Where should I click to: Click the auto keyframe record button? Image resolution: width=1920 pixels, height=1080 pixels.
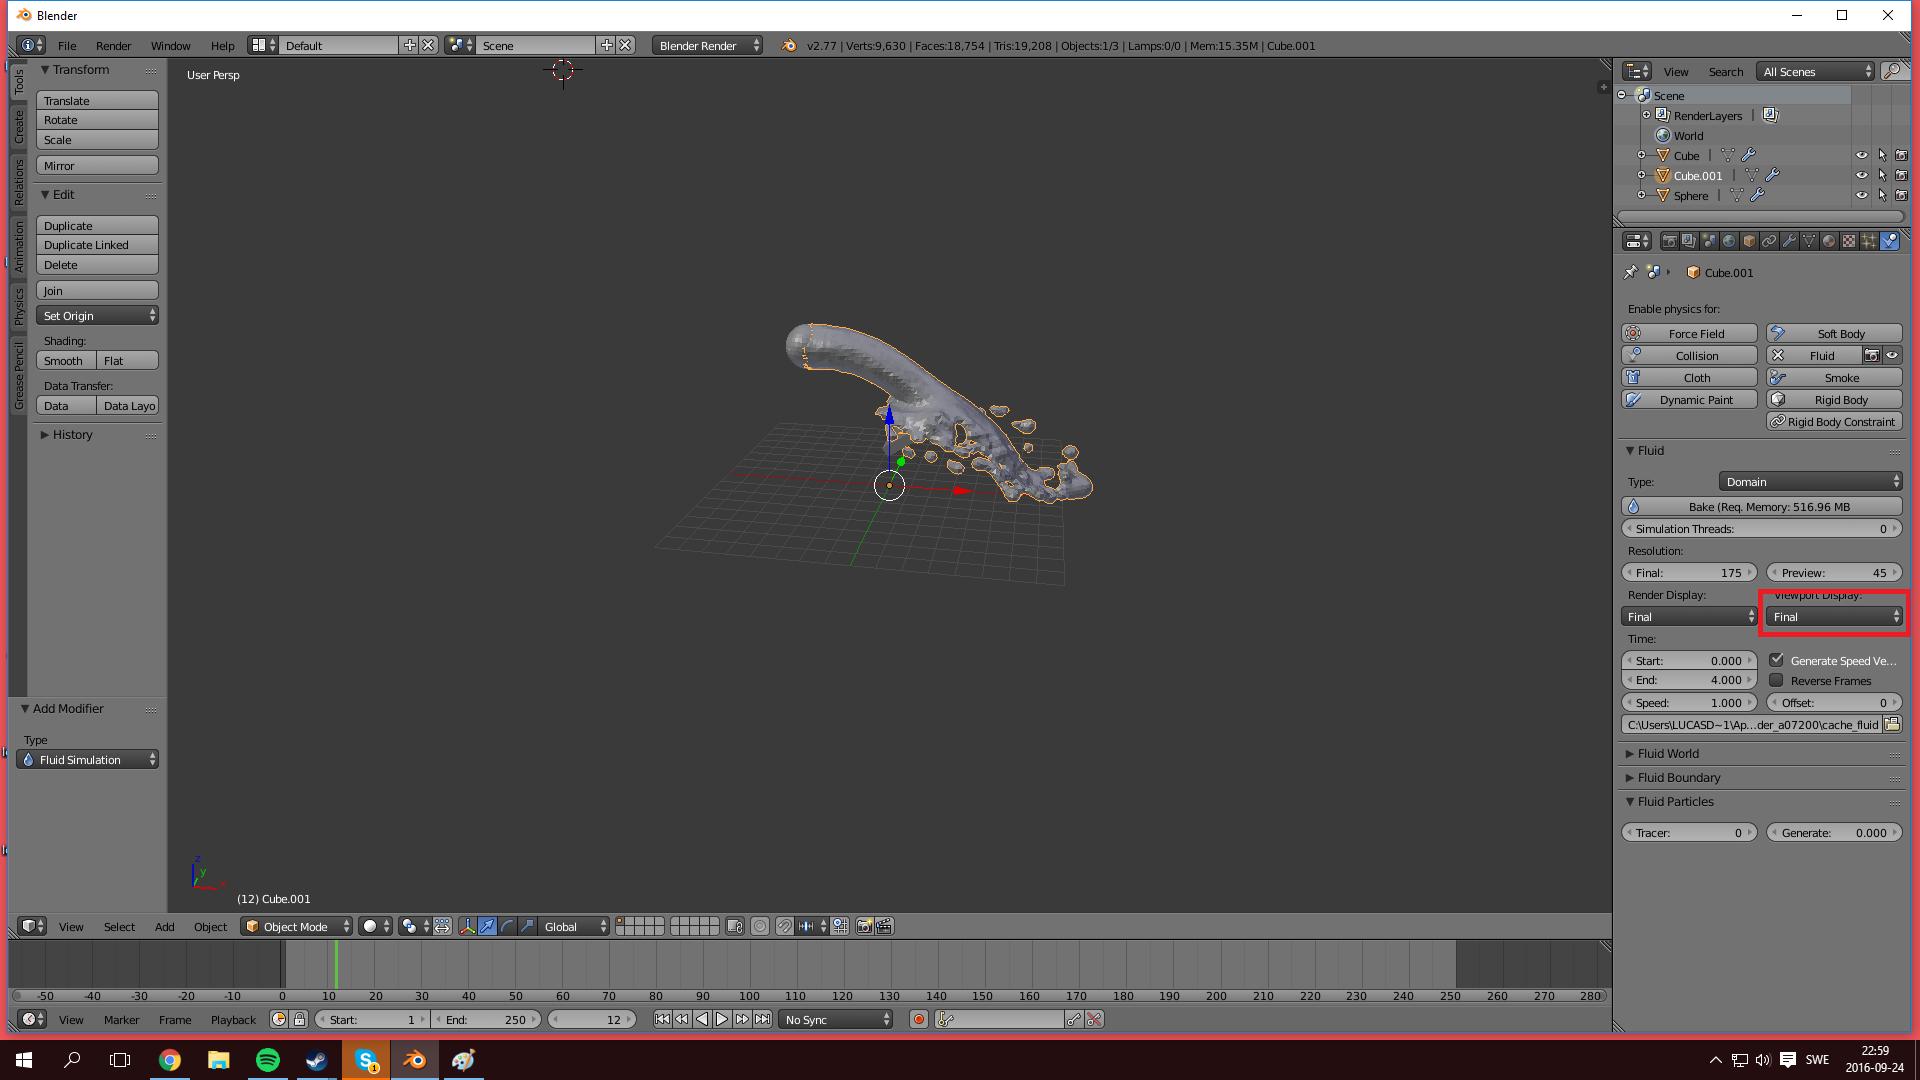(x=918, y=1020)
